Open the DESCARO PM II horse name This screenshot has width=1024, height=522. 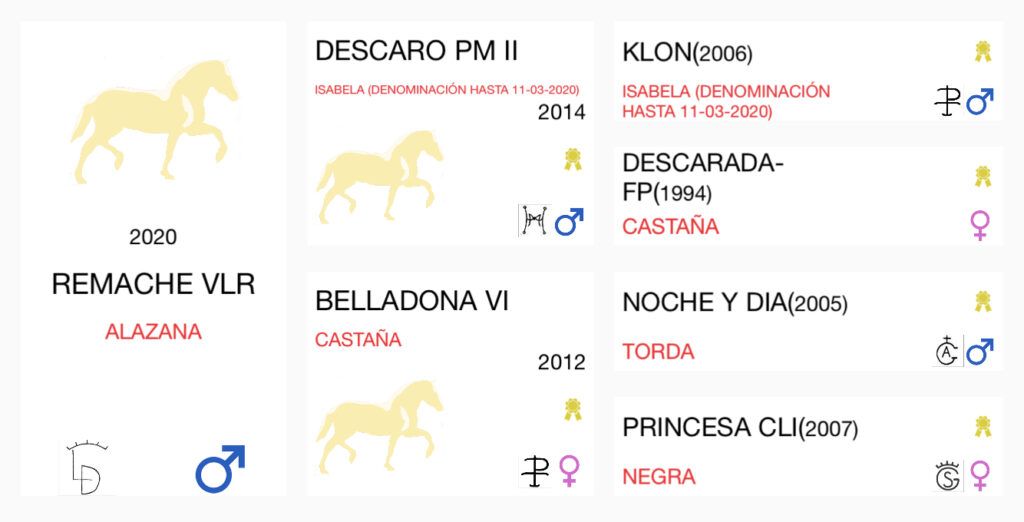point(416,52)
